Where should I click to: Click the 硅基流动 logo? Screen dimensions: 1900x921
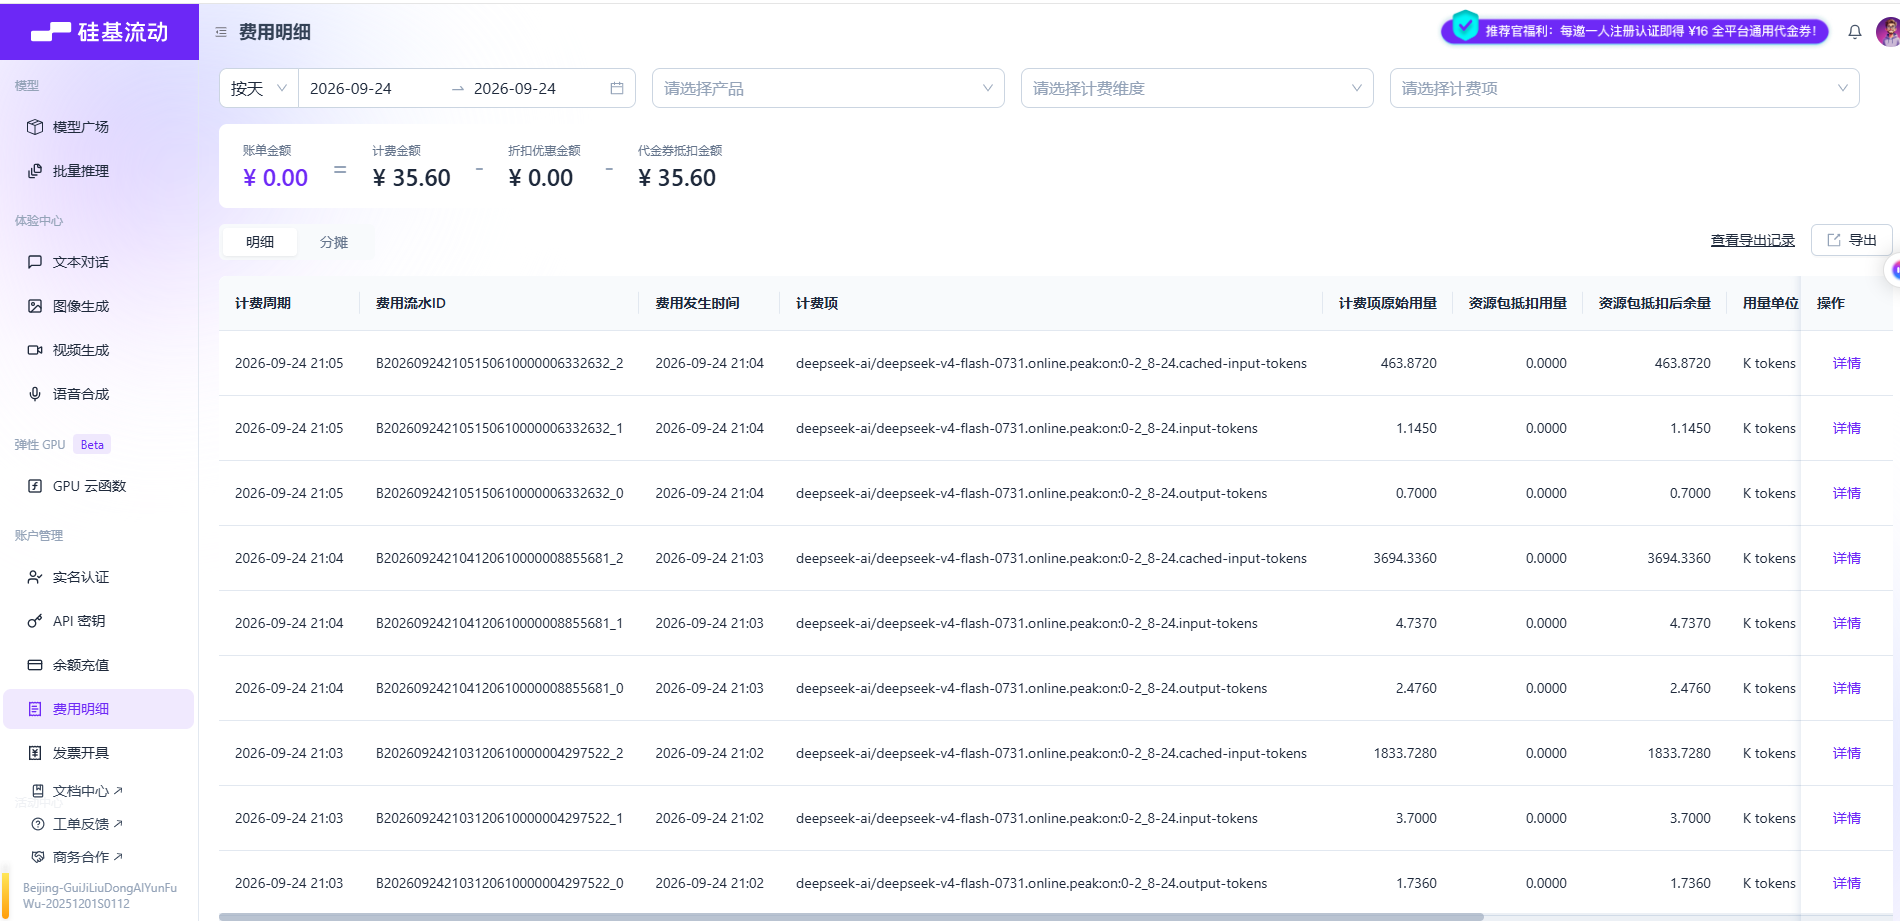(99, 32)
